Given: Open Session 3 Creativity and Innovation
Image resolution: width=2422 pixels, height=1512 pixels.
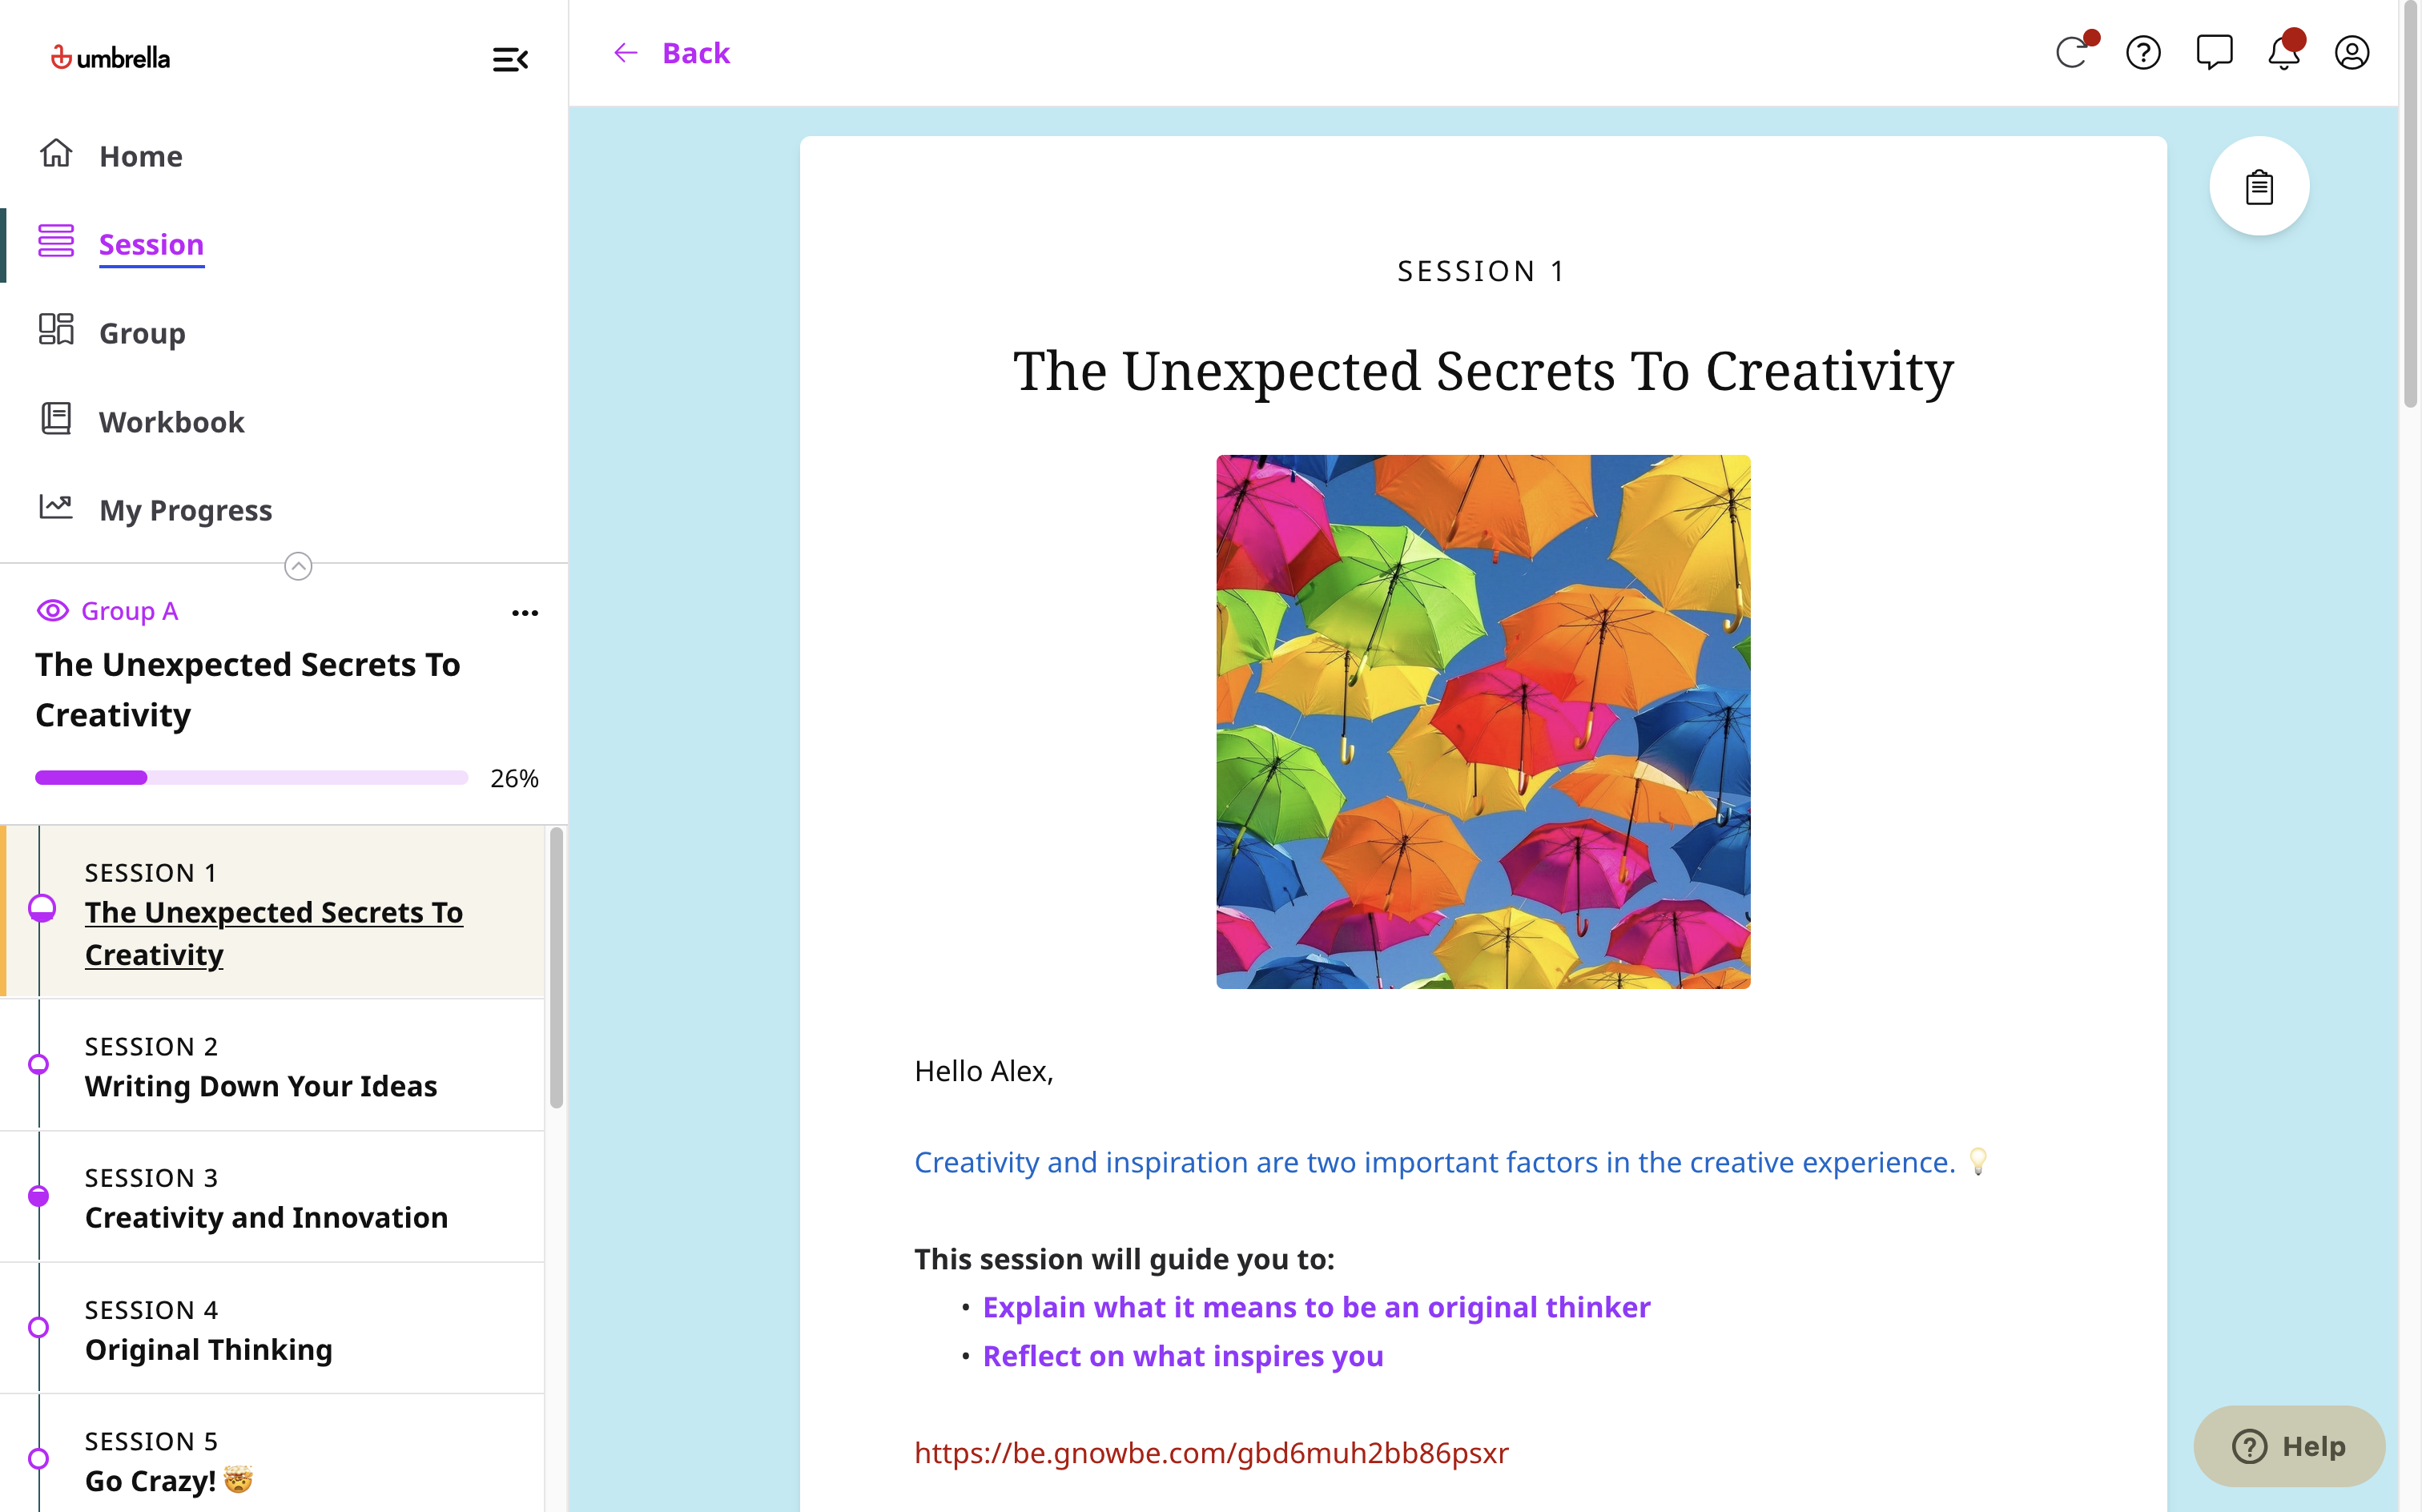Looking at the screenshot, I should (x=273, y=1197).
